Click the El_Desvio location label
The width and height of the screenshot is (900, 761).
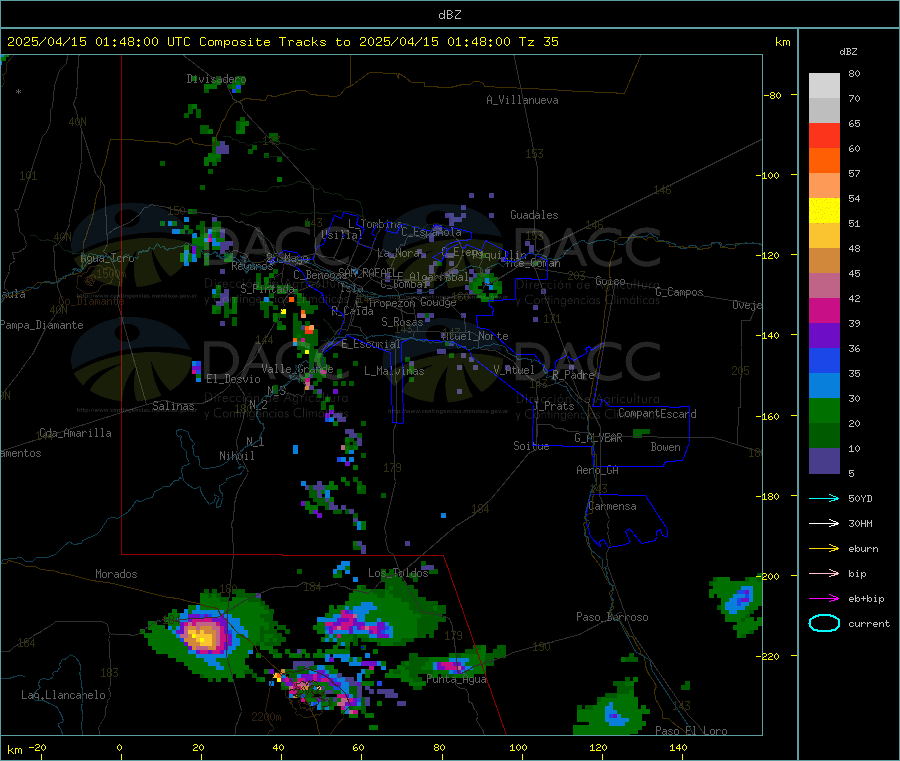point(233,379)
